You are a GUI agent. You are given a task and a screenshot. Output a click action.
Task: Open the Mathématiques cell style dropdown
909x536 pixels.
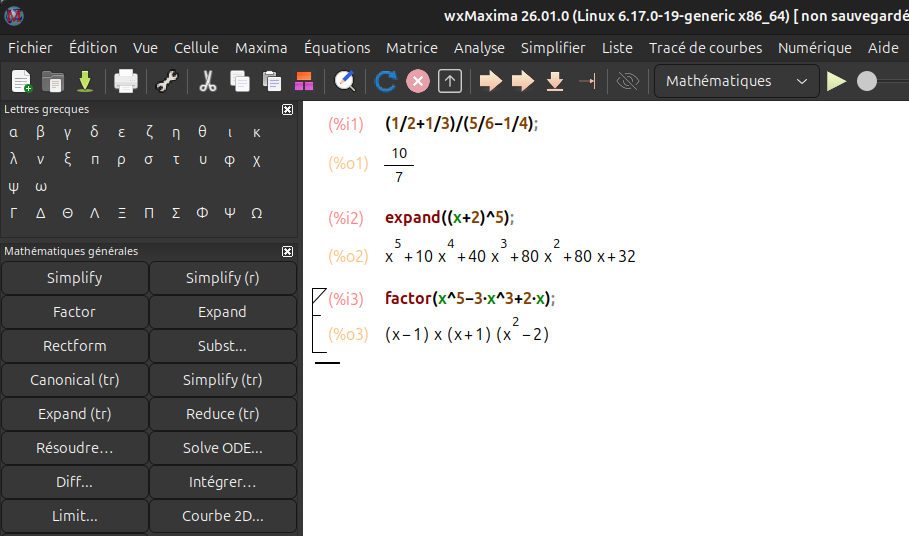click(x=736, y=81)
